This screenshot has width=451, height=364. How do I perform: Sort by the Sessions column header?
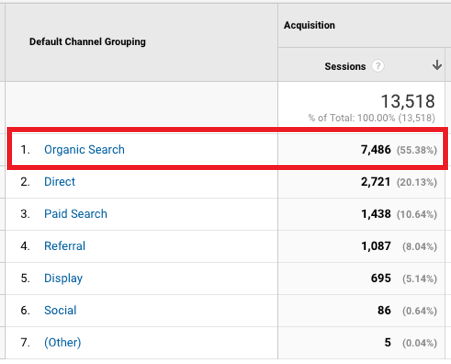[x=345, y=66]
